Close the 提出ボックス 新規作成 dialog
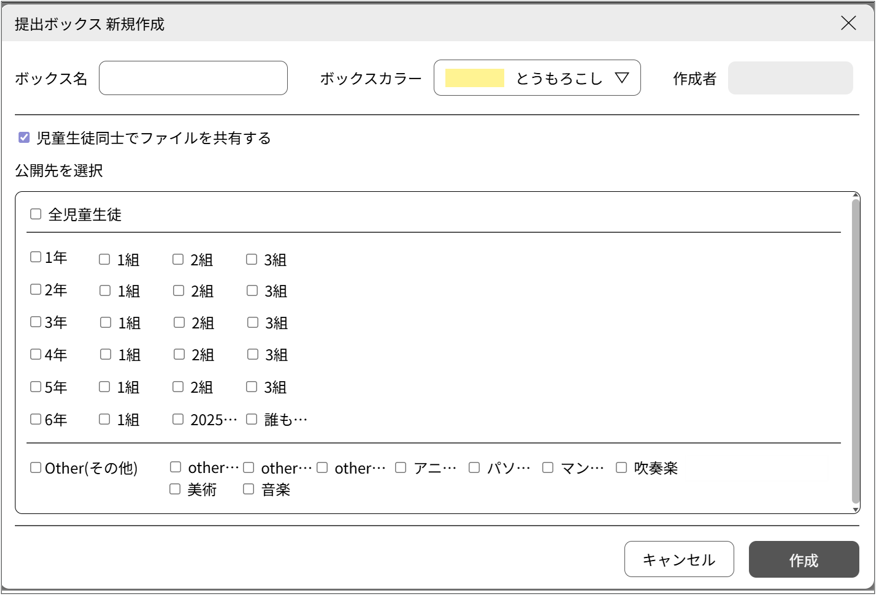The width and height of the screenshot is (876, 595). click(848, 23)
